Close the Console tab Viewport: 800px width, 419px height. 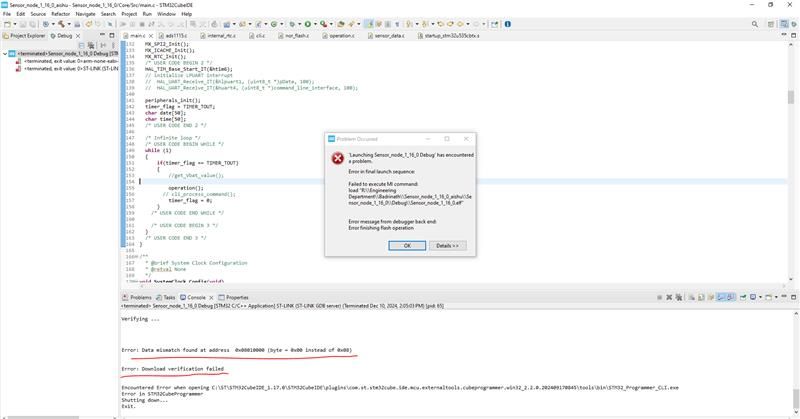click(211, 297)
